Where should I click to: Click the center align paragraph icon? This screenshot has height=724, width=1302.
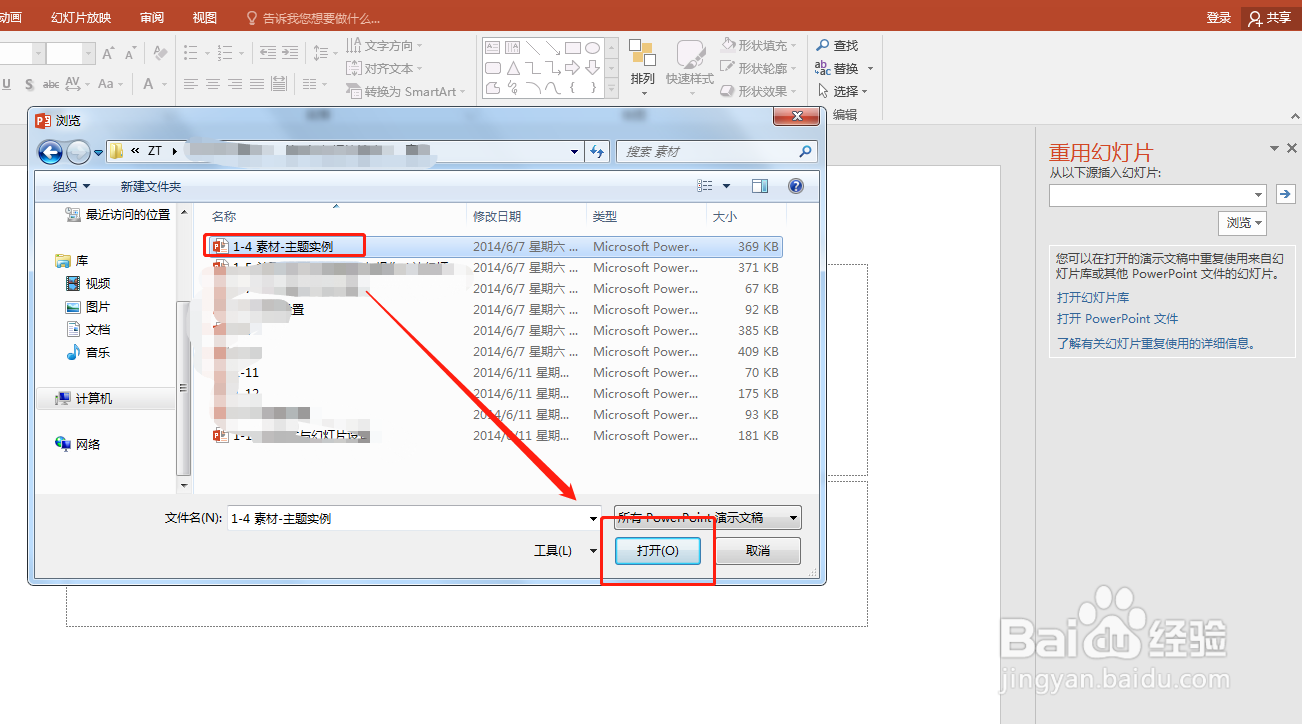(212, 84)
